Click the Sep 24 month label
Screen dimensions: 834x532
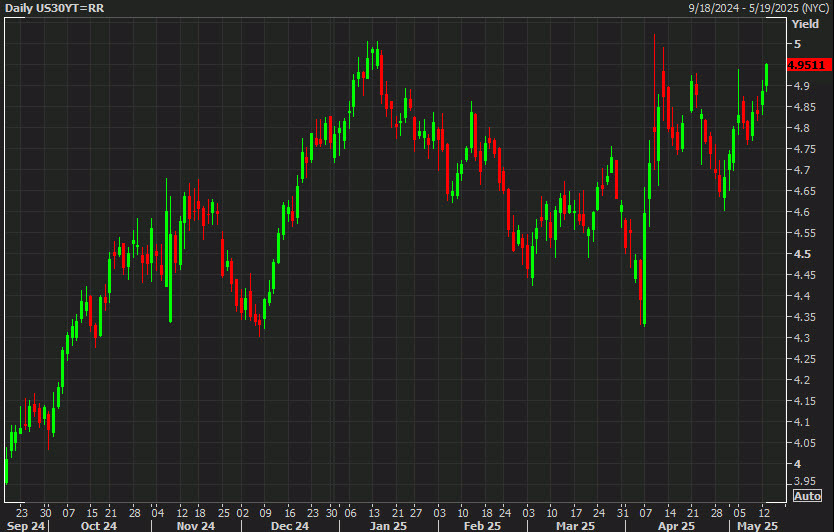[x=26, y=526]
